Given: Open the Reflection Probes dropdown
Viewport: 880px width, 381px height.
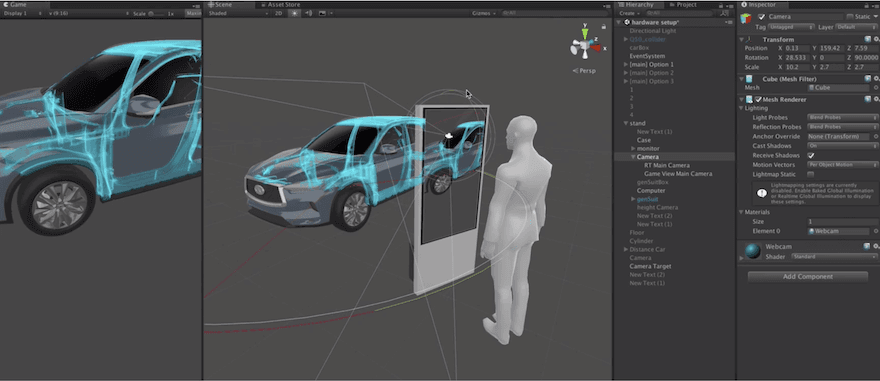Looking at the screenshot, I should coord(842,127).
